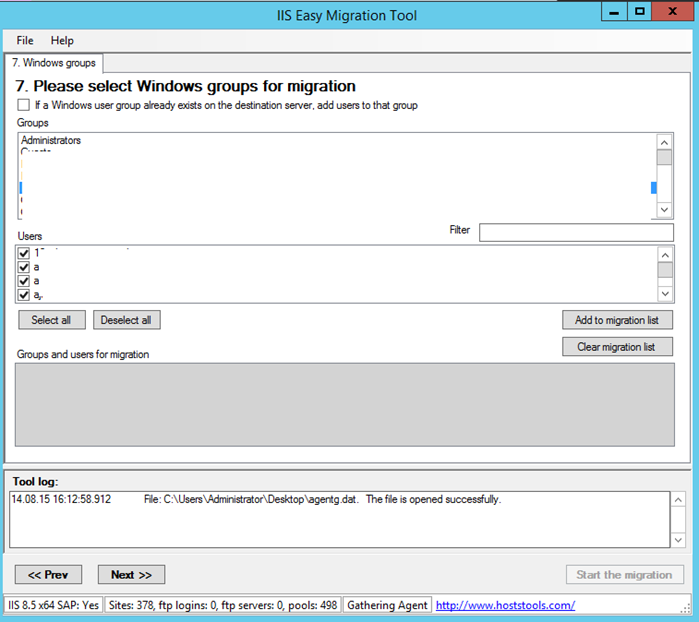Click Add to migration list
699x622 pixels.
(617, 320)
